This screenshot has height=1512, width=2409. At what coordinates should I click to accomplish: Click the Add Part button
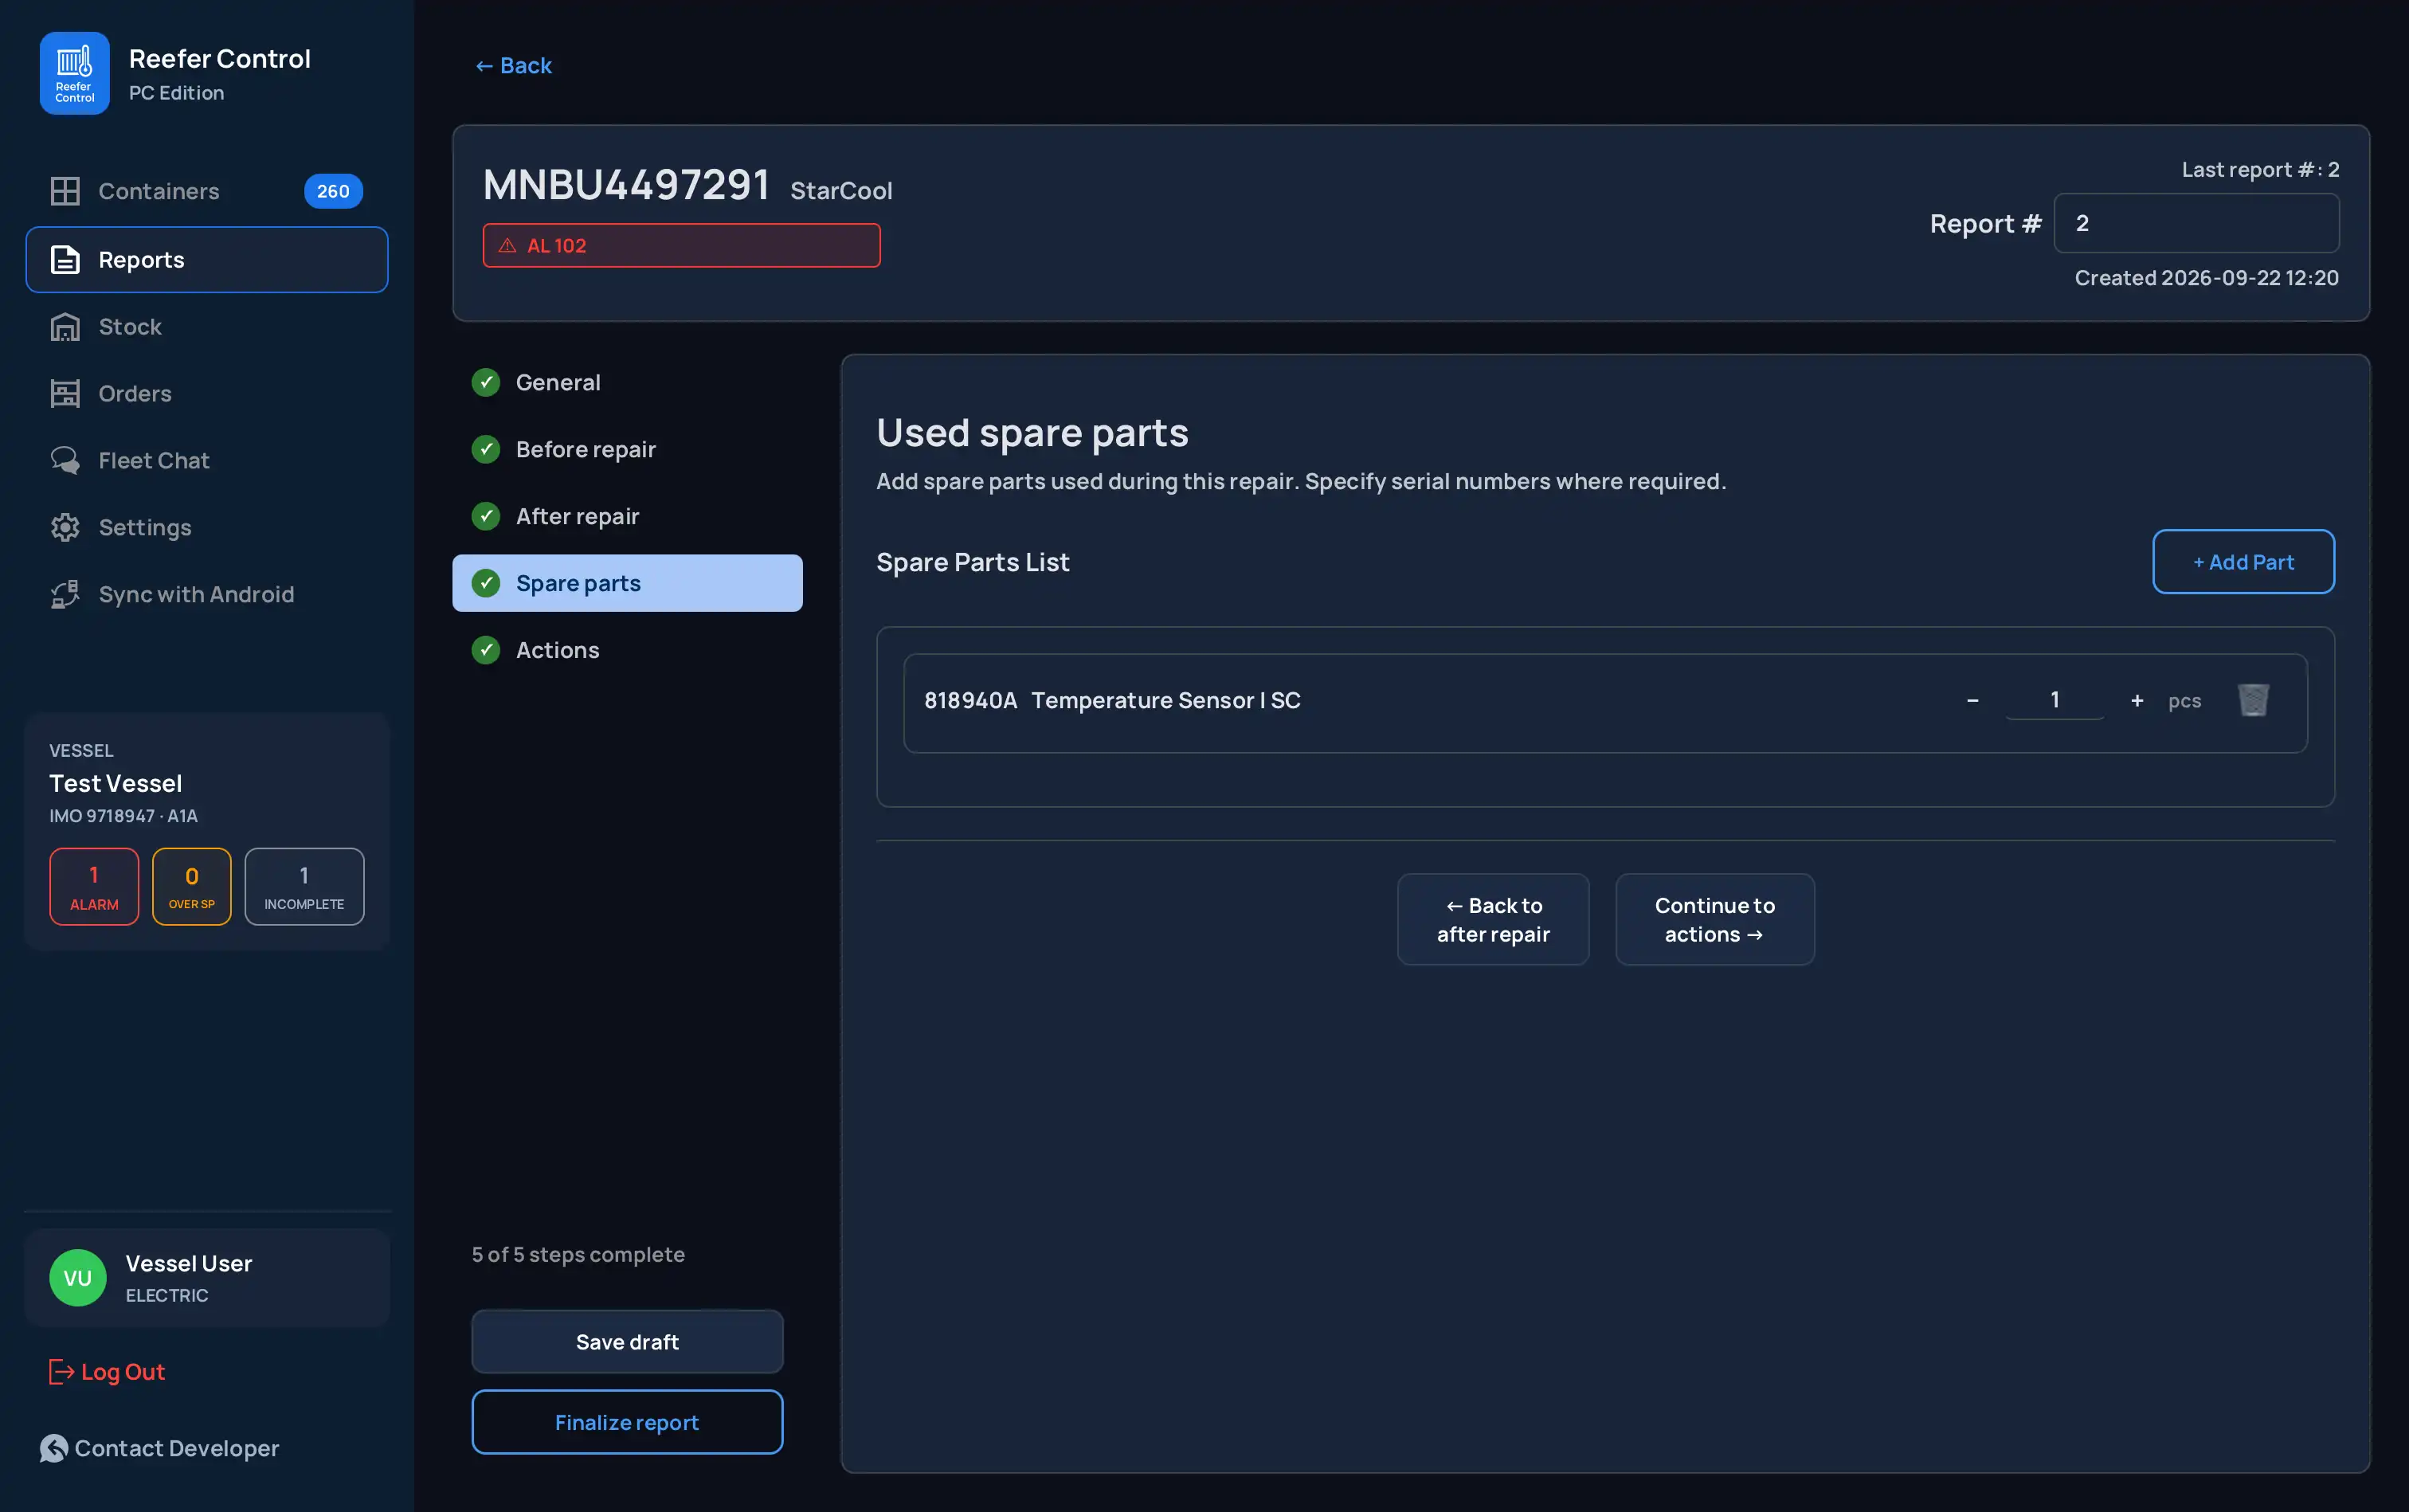(2243, 562)
